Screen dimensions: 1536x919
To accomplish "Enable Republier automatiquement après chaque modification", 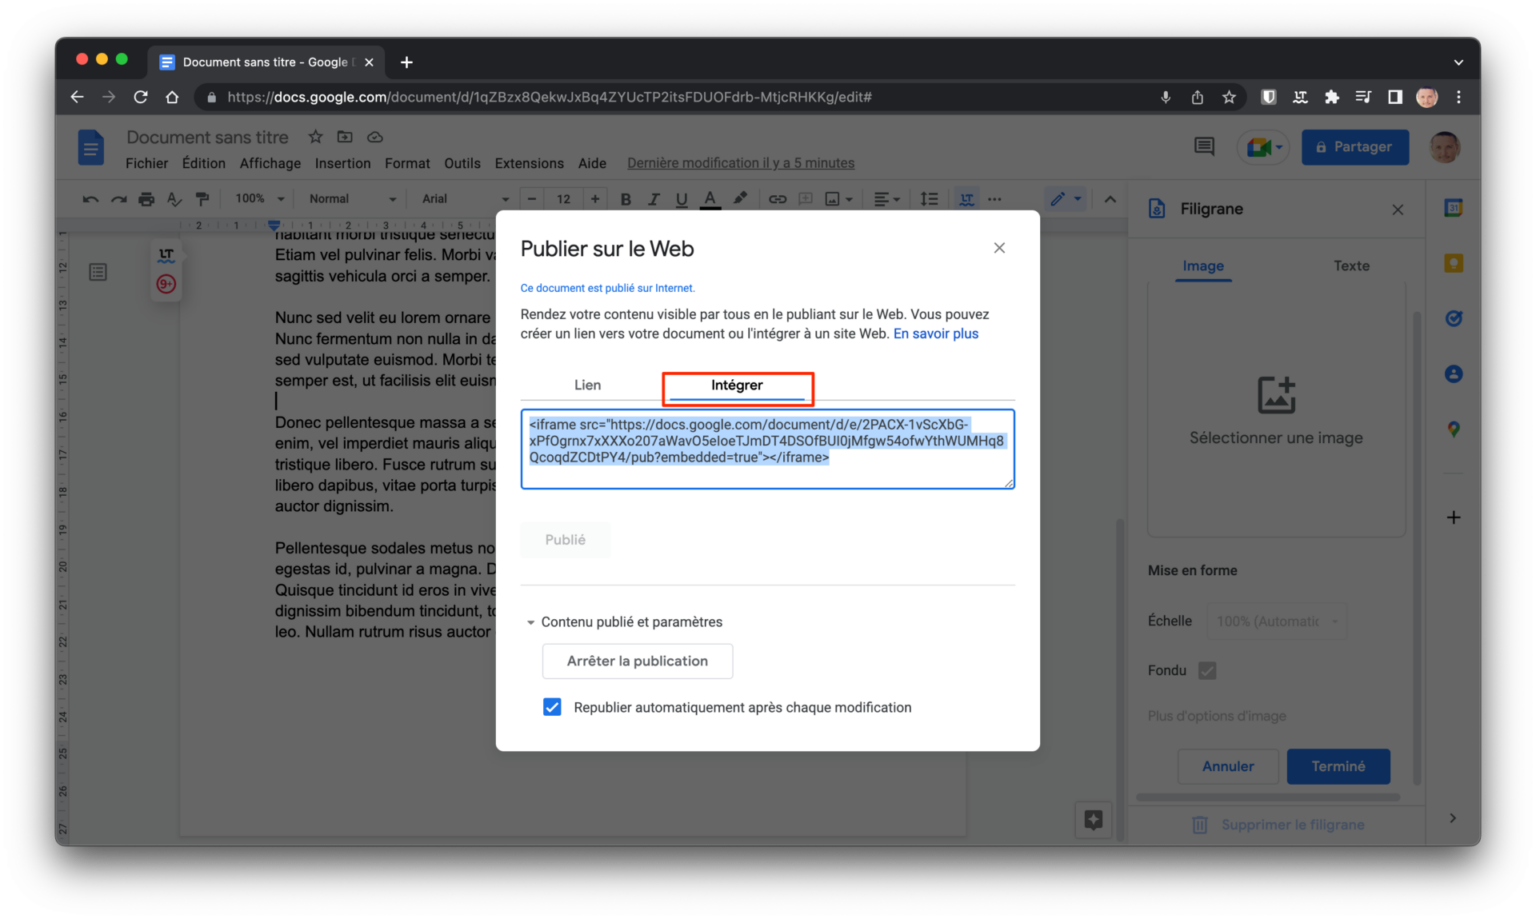I will 552,707.
